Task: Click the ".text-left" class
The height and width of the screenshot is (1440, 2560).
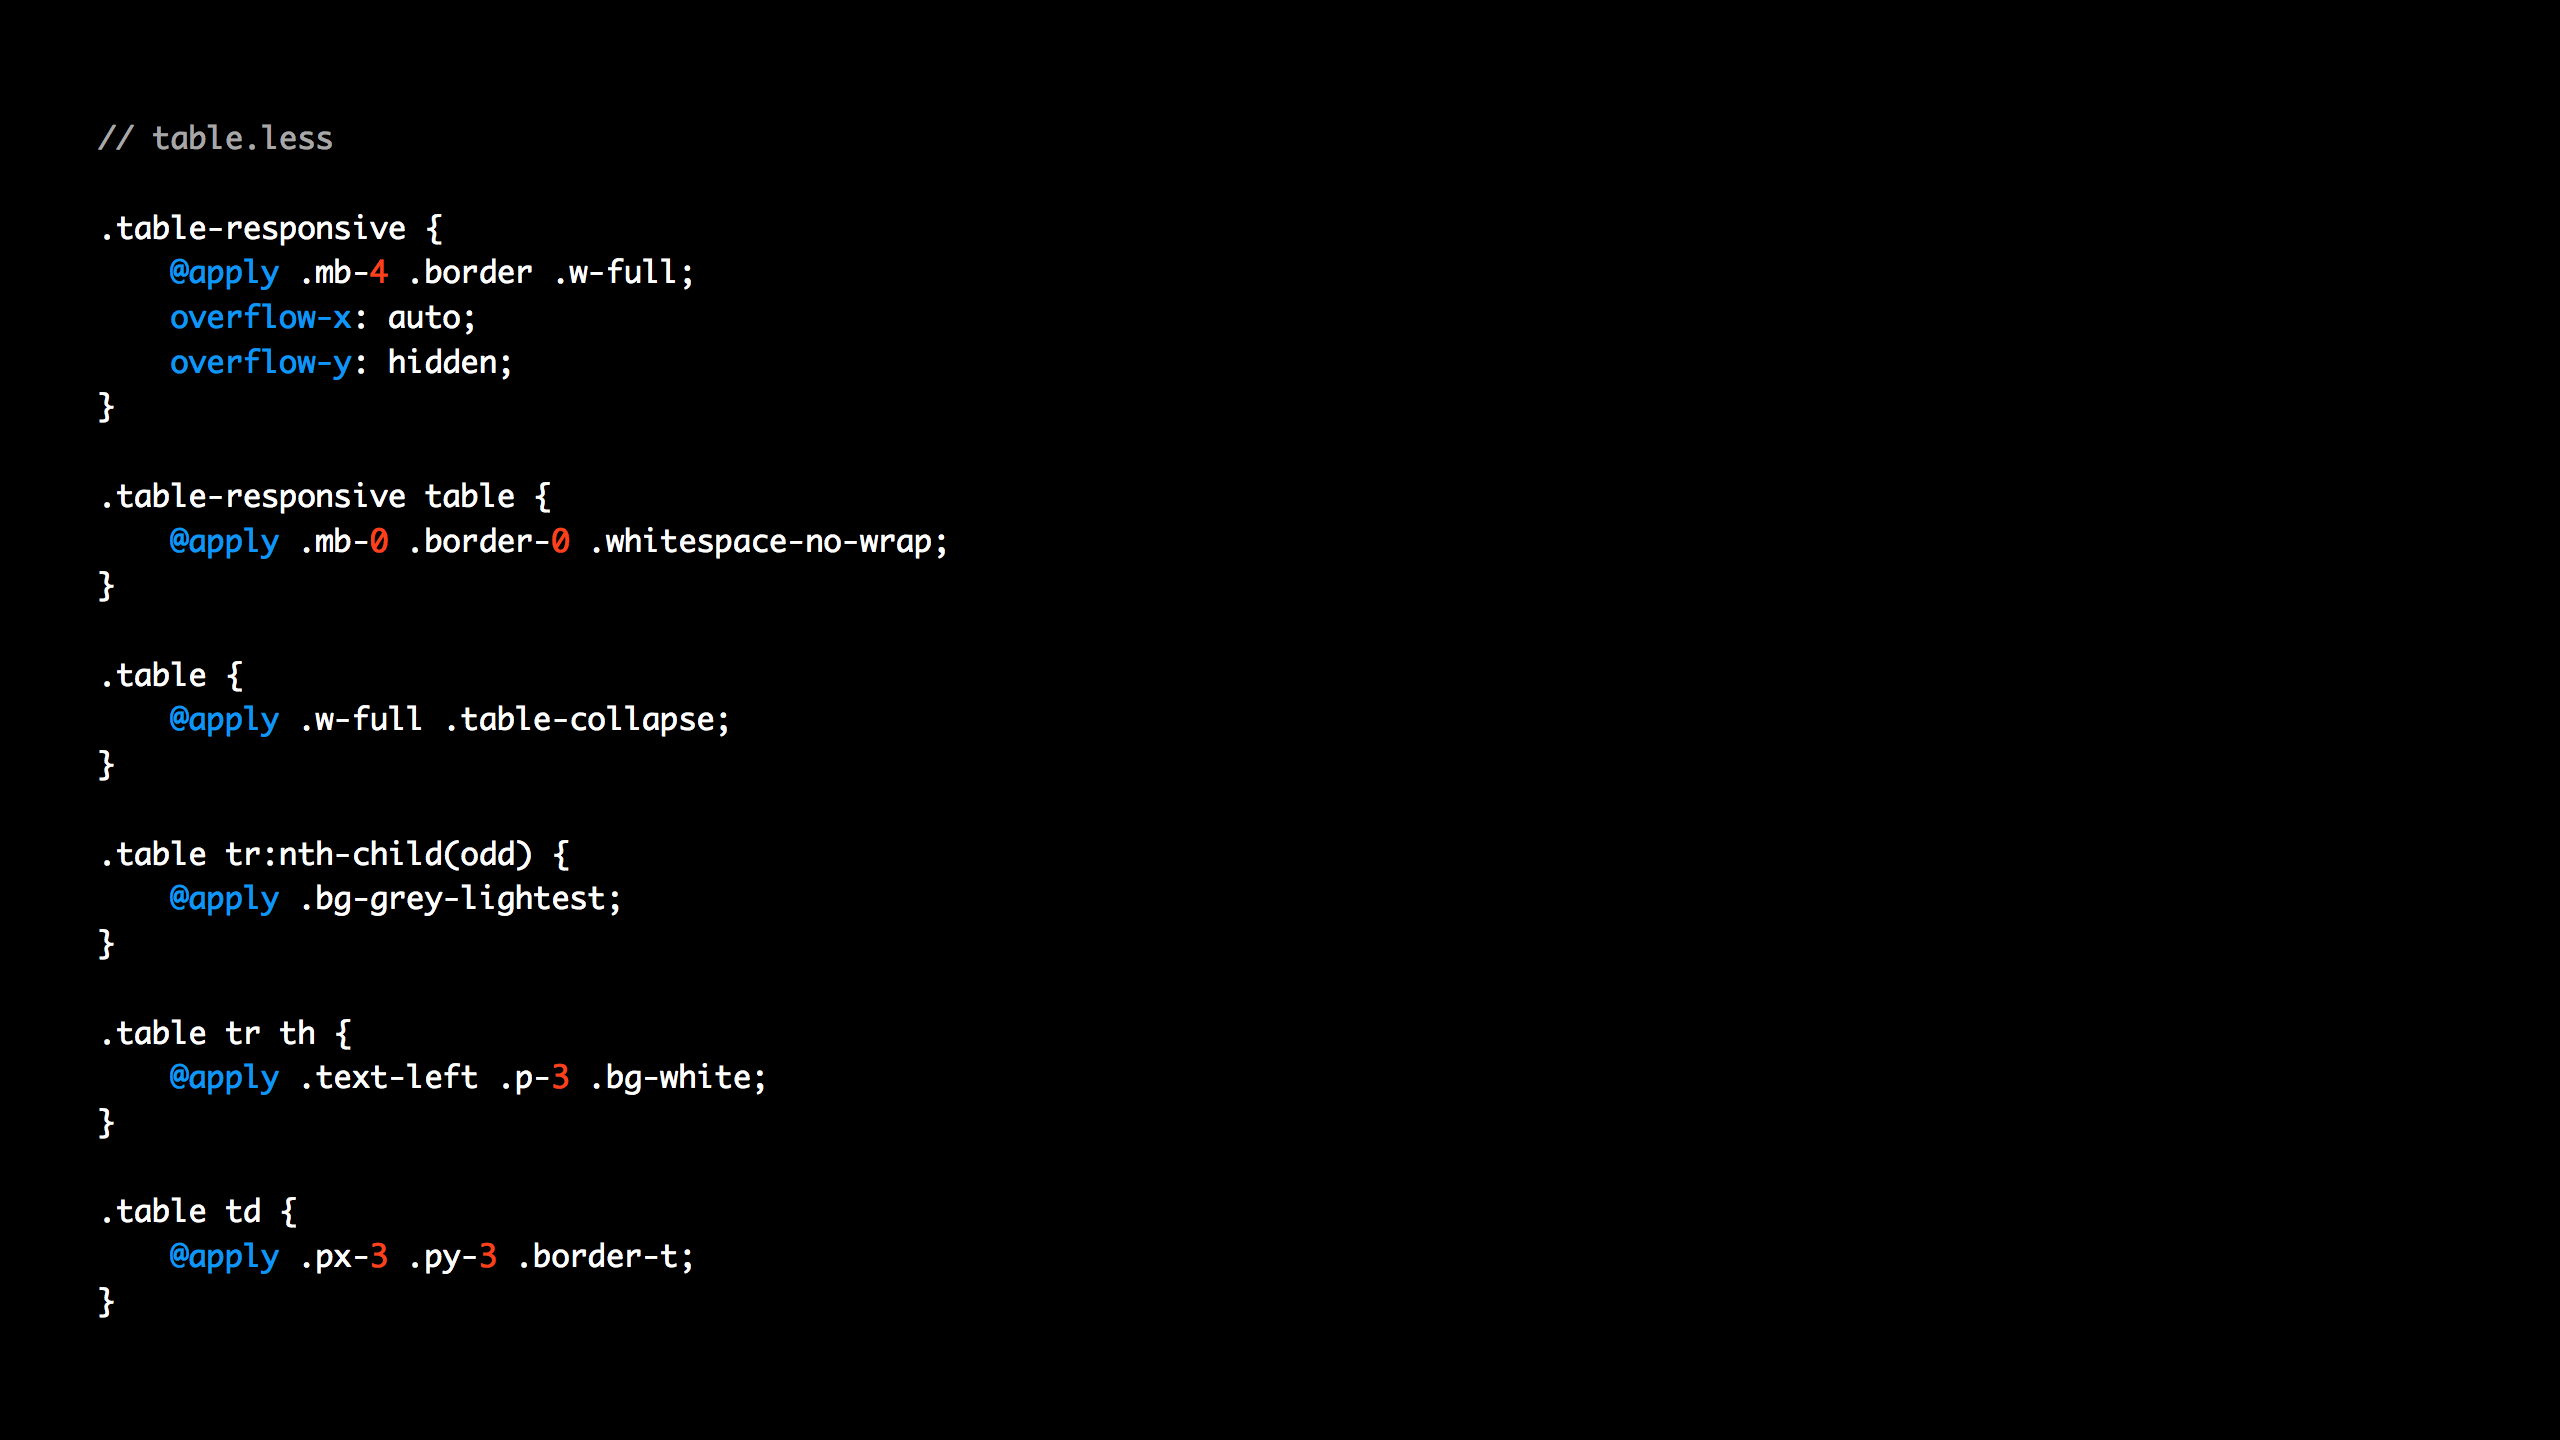Action: click(x=388, y=1077)
